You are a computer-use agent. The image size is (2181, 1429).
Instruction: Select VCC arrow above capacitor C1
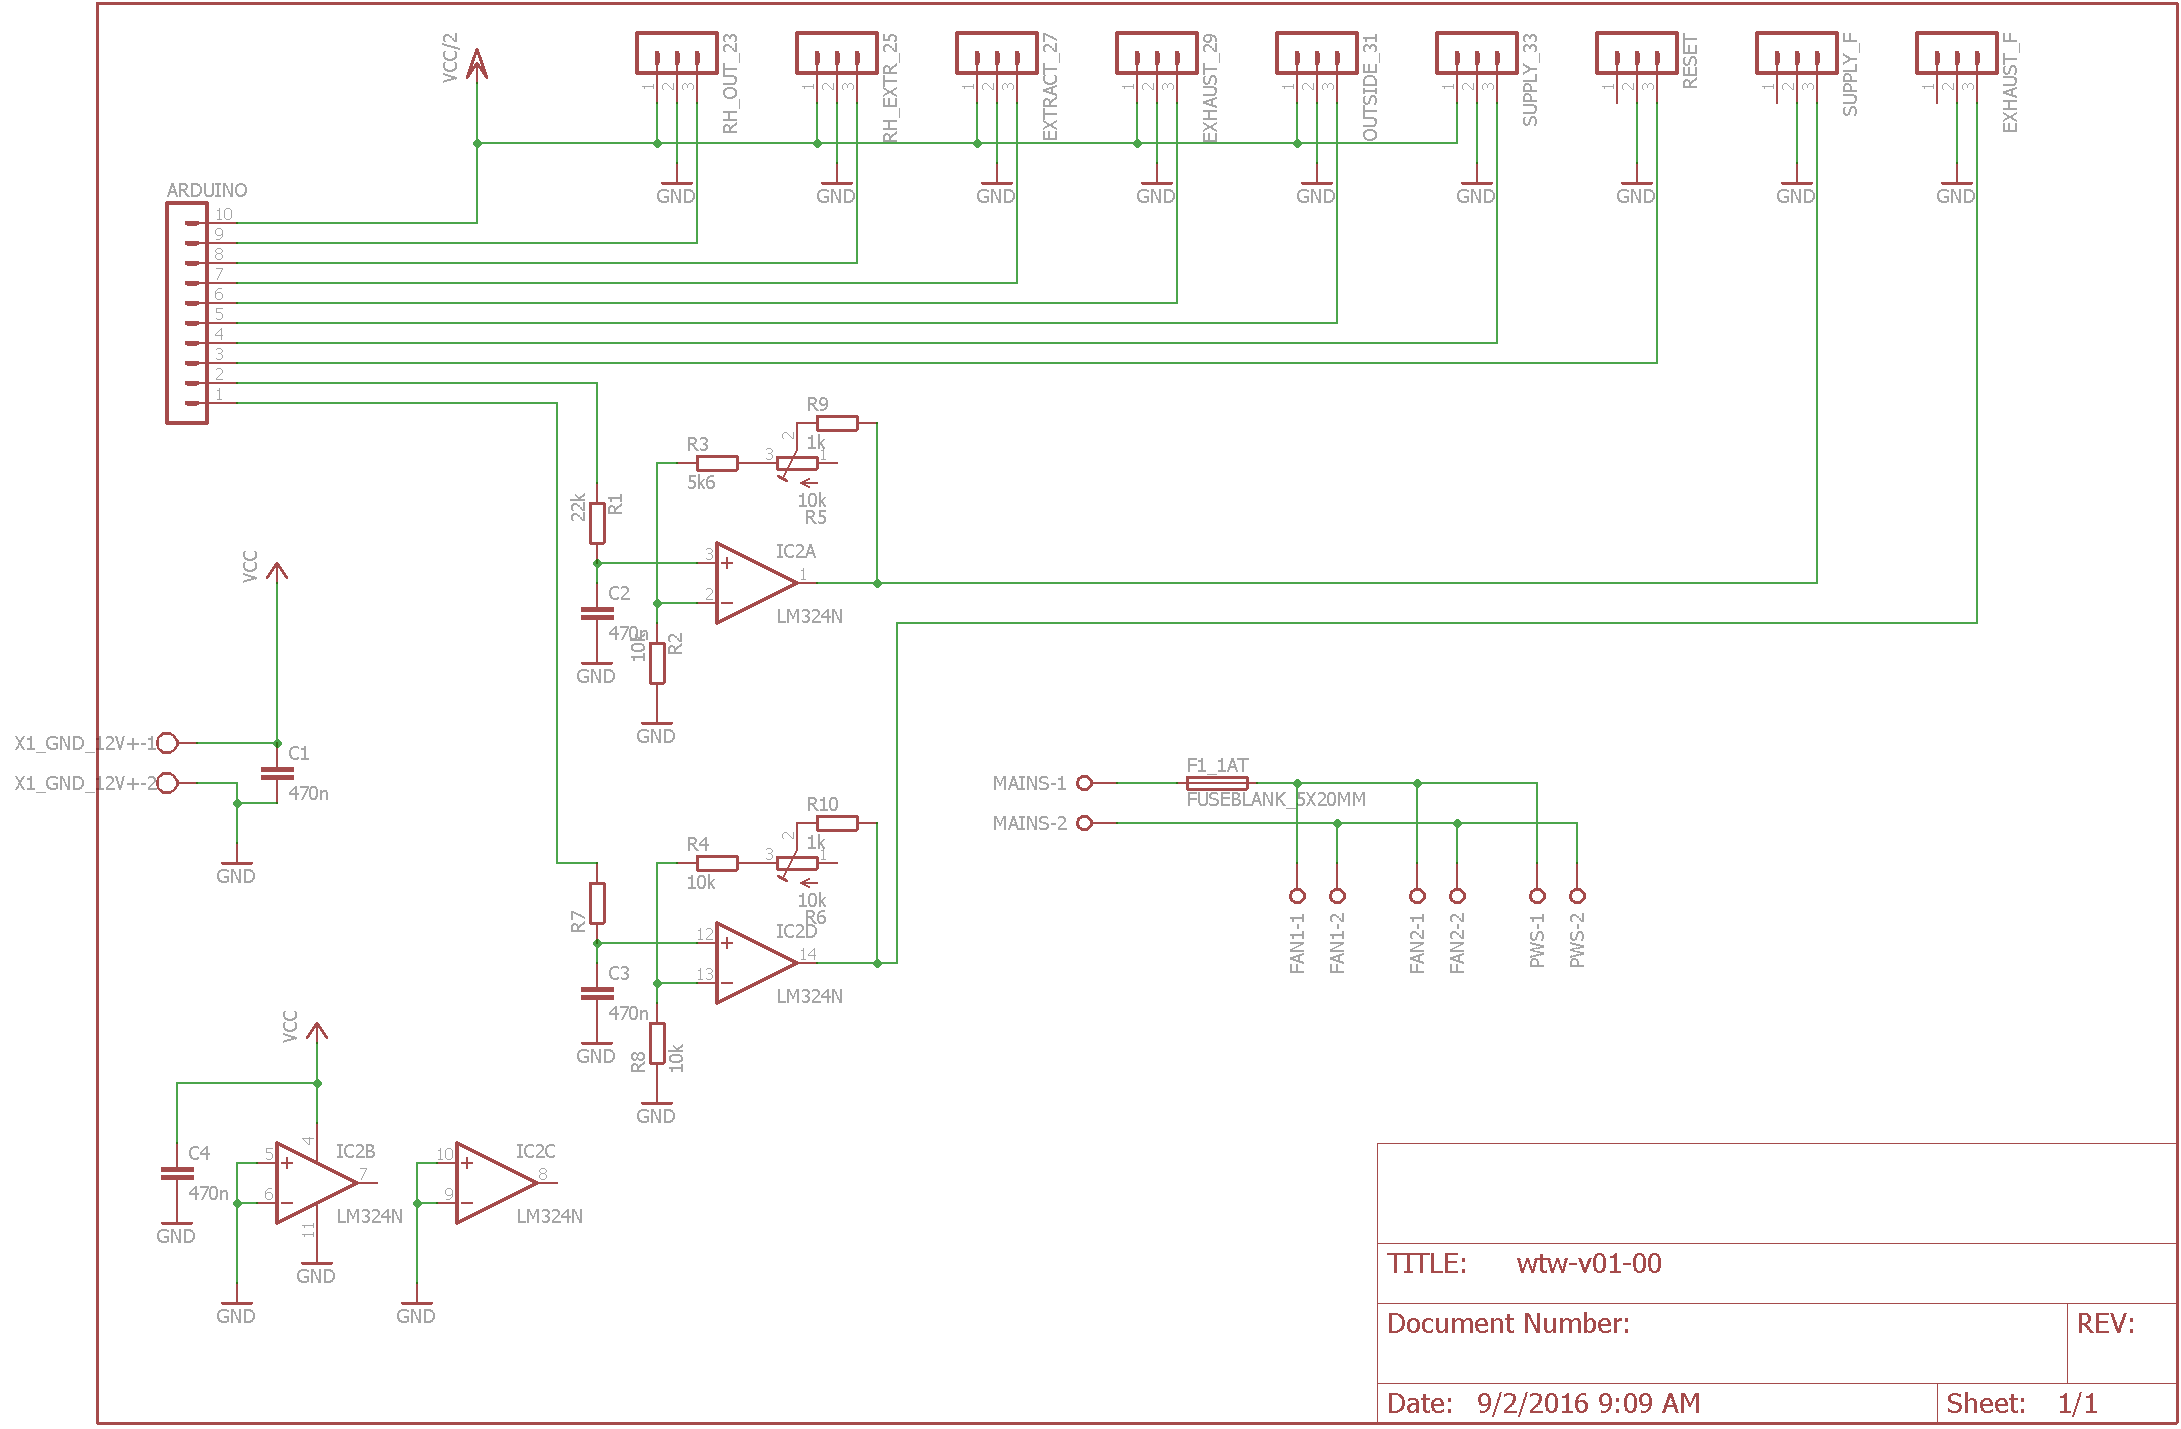click(277, 573)
